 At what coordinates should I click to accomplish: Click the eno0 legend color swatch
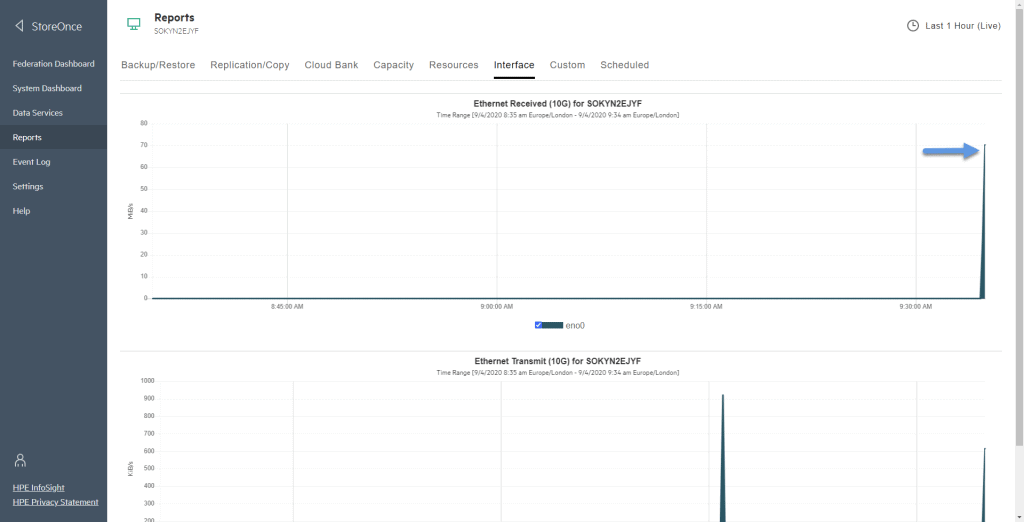point(552,325)
